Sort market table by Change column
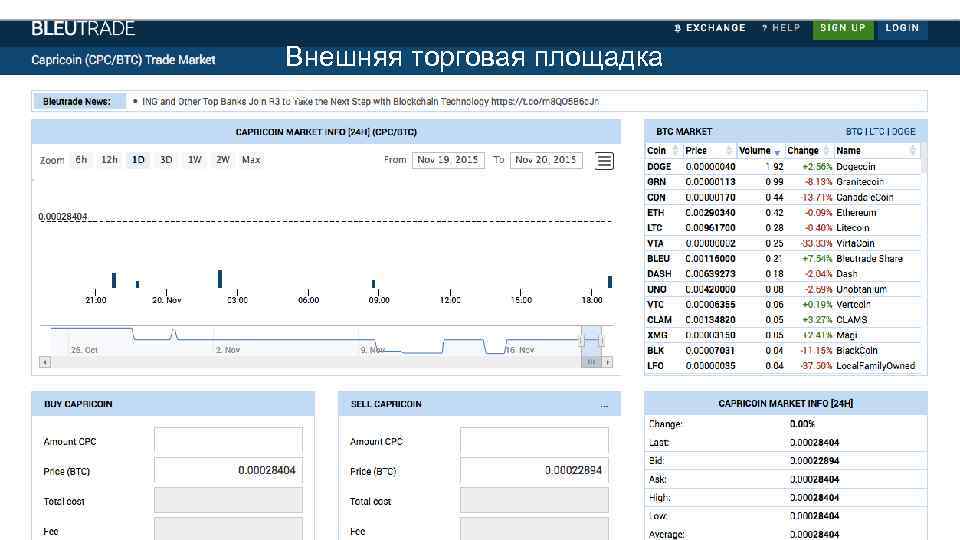Screen dimensions: 960x540 [x=808, y=151]
